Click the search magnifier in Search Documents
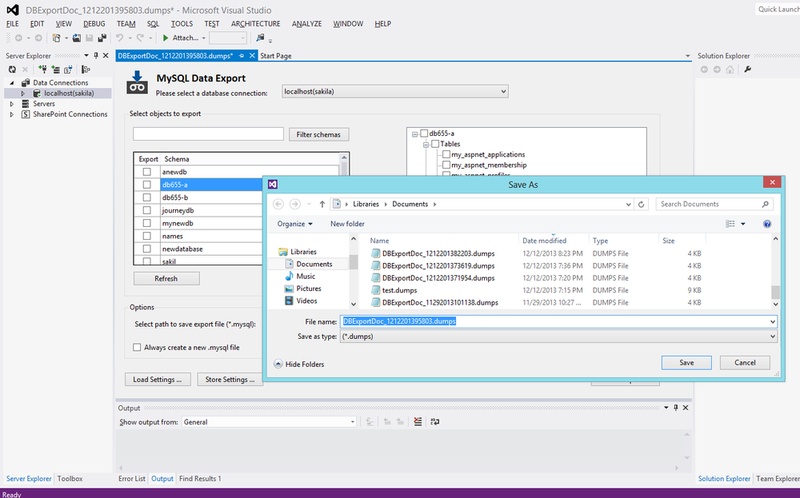 click(x=765, y=204)
